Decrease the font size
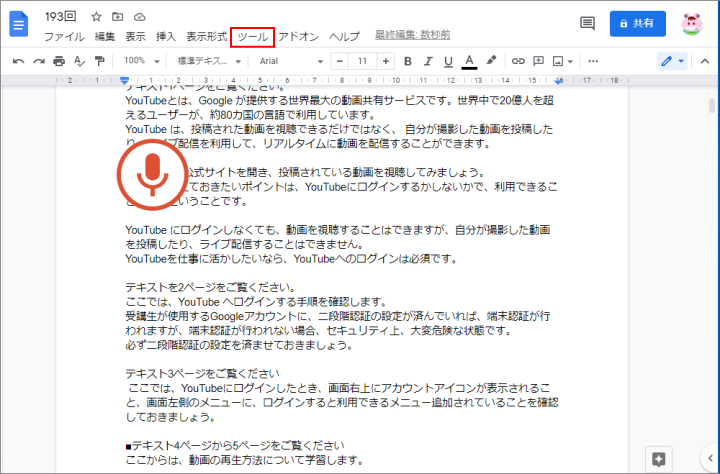 339,61
